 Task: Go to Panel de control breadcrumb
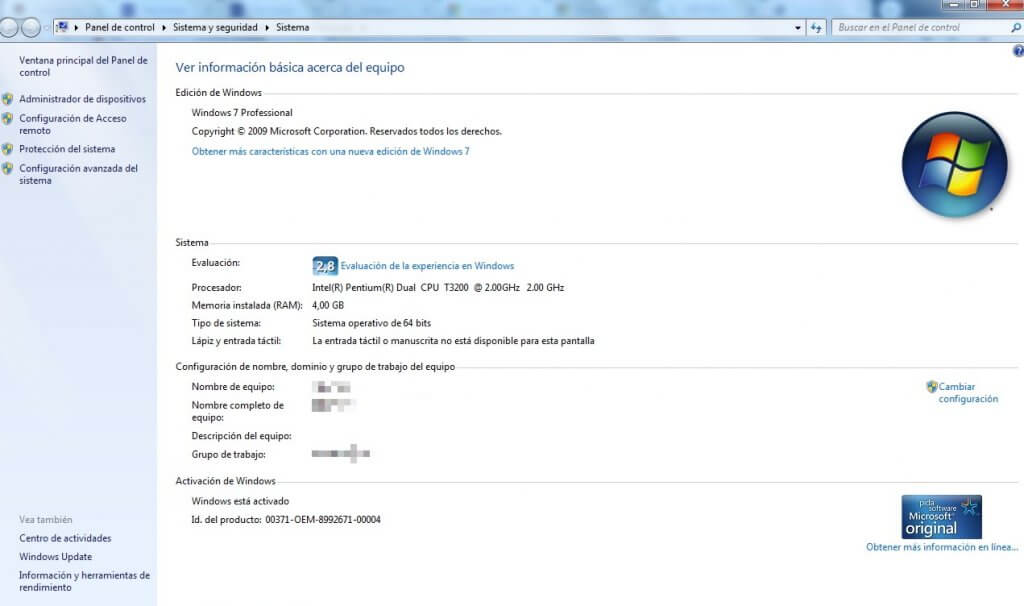120,27
